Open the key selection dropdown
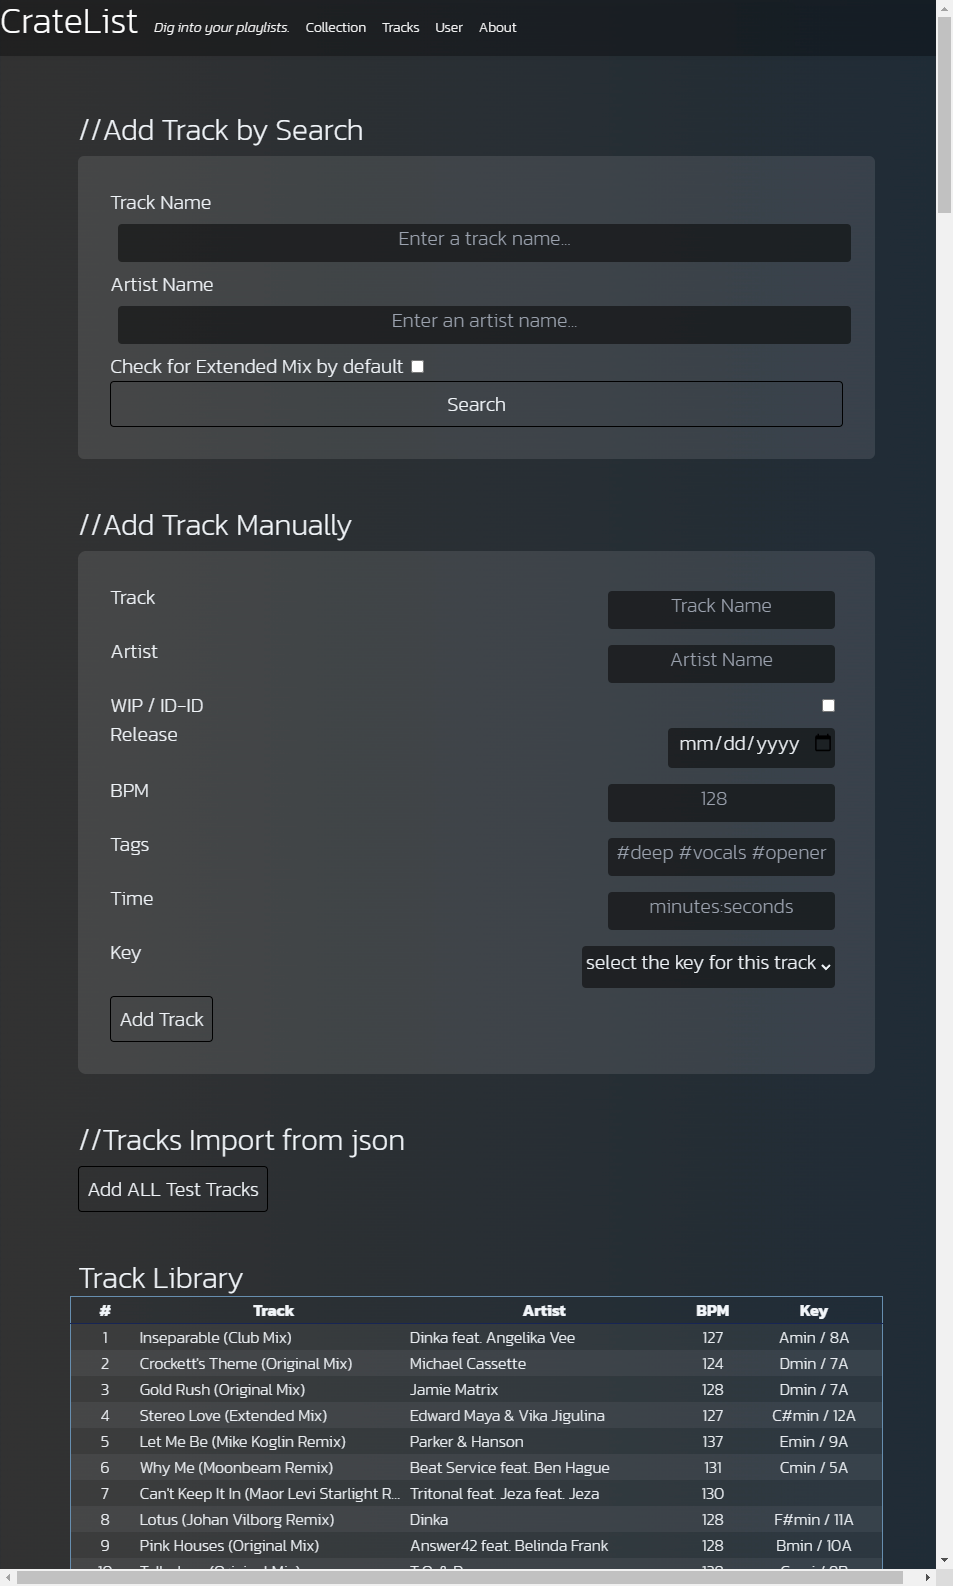Image resolution: width=953 pixels, height=1586 pixels. tap(708, 967)
